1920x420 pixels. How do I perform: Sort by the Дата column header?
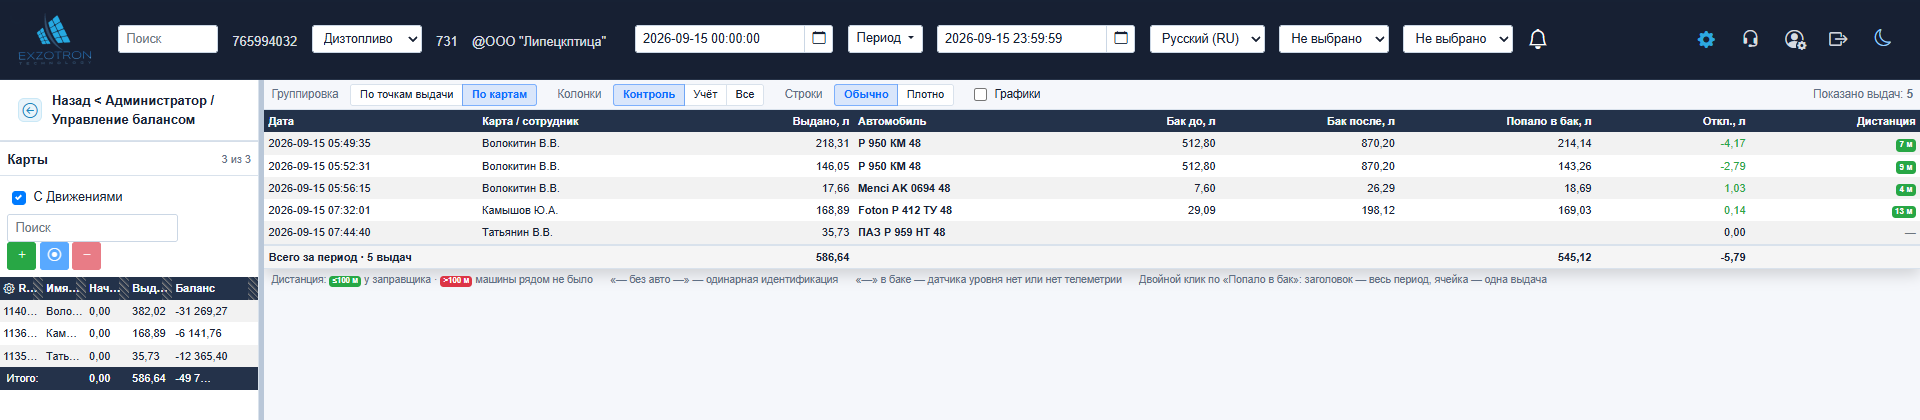click(281, 121)
